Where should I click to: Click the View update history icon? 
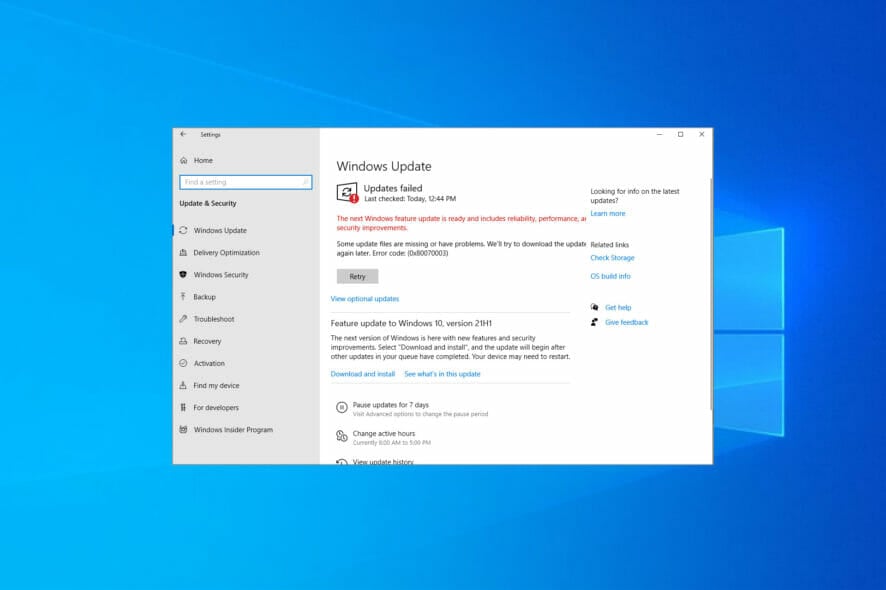341,462
